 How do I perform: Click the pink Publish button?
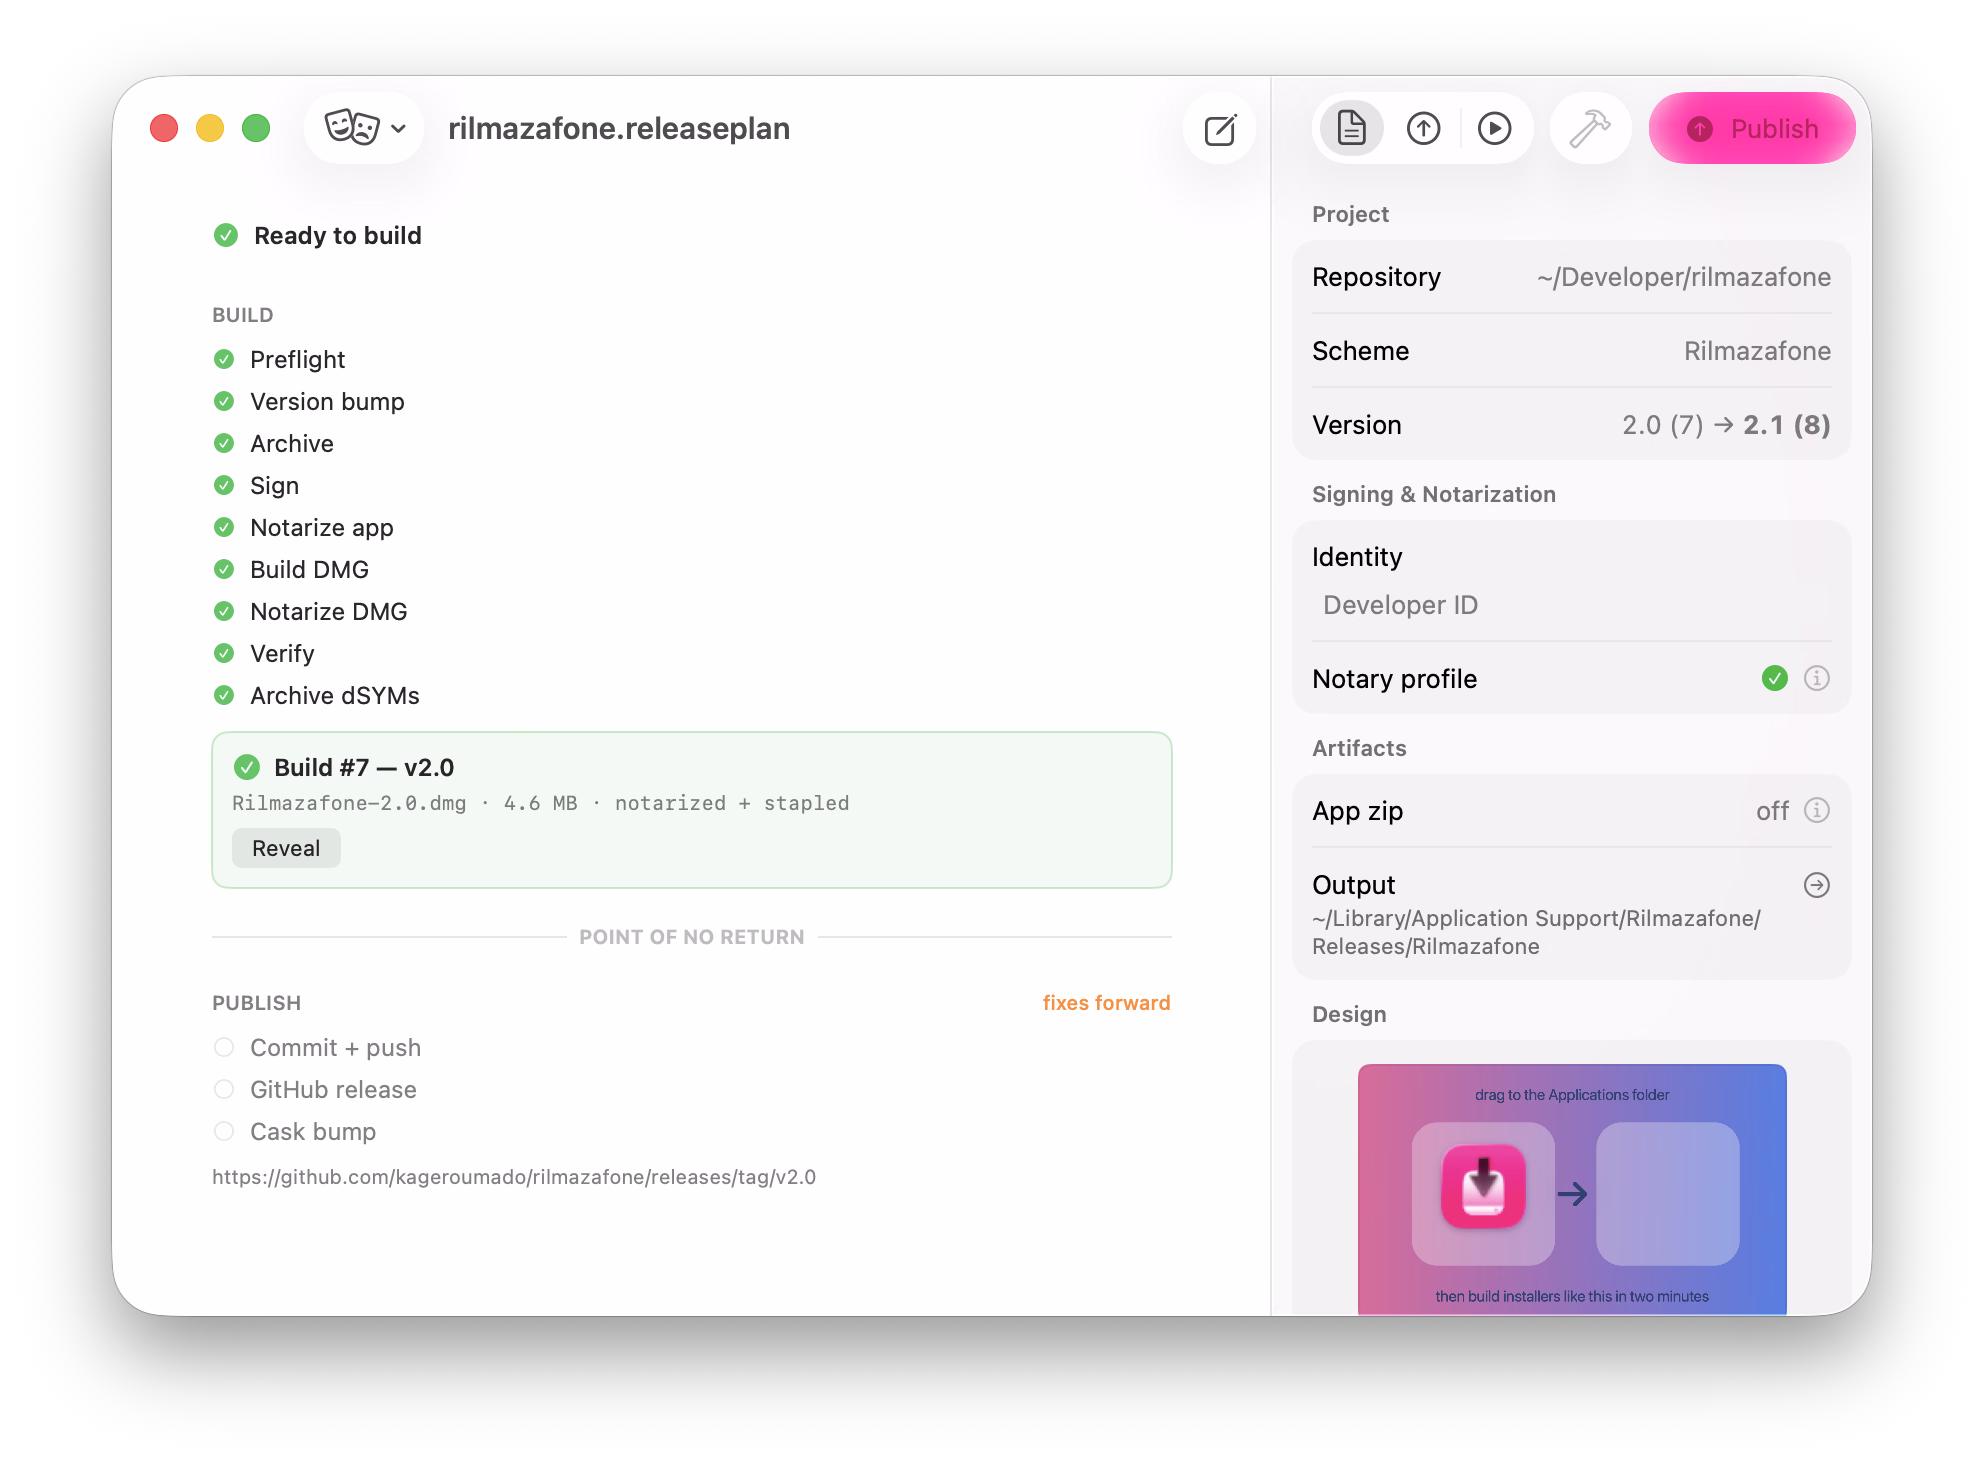point(1752,128)
